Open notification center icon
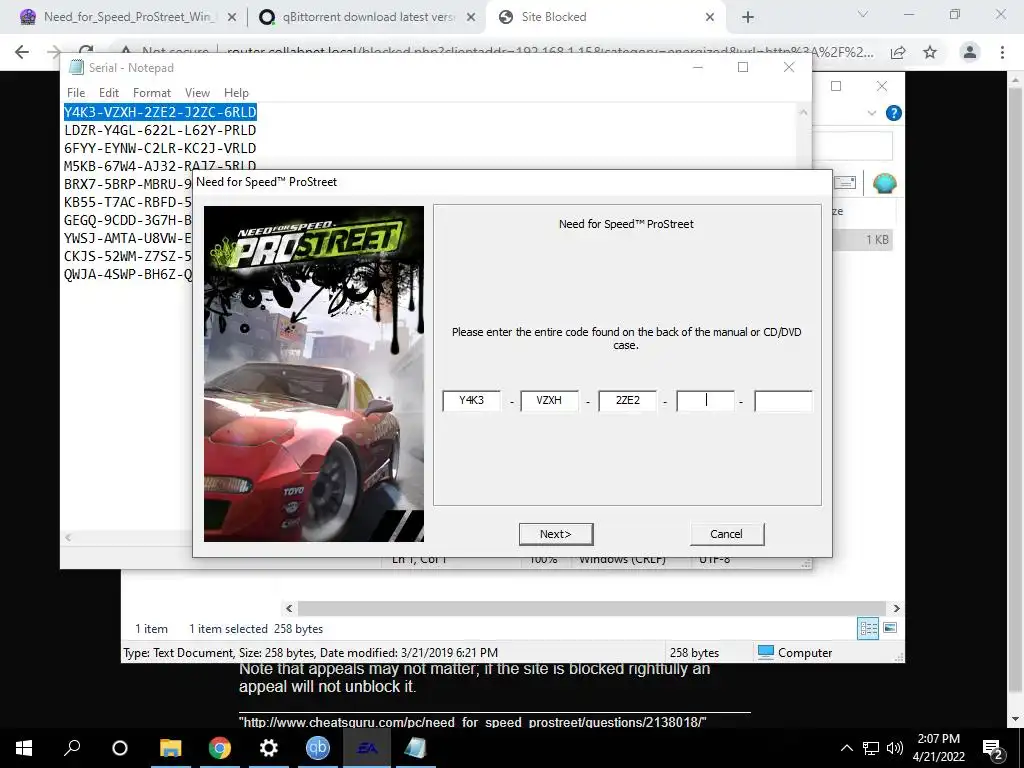The image size is (1024, 768). (992, 748)
